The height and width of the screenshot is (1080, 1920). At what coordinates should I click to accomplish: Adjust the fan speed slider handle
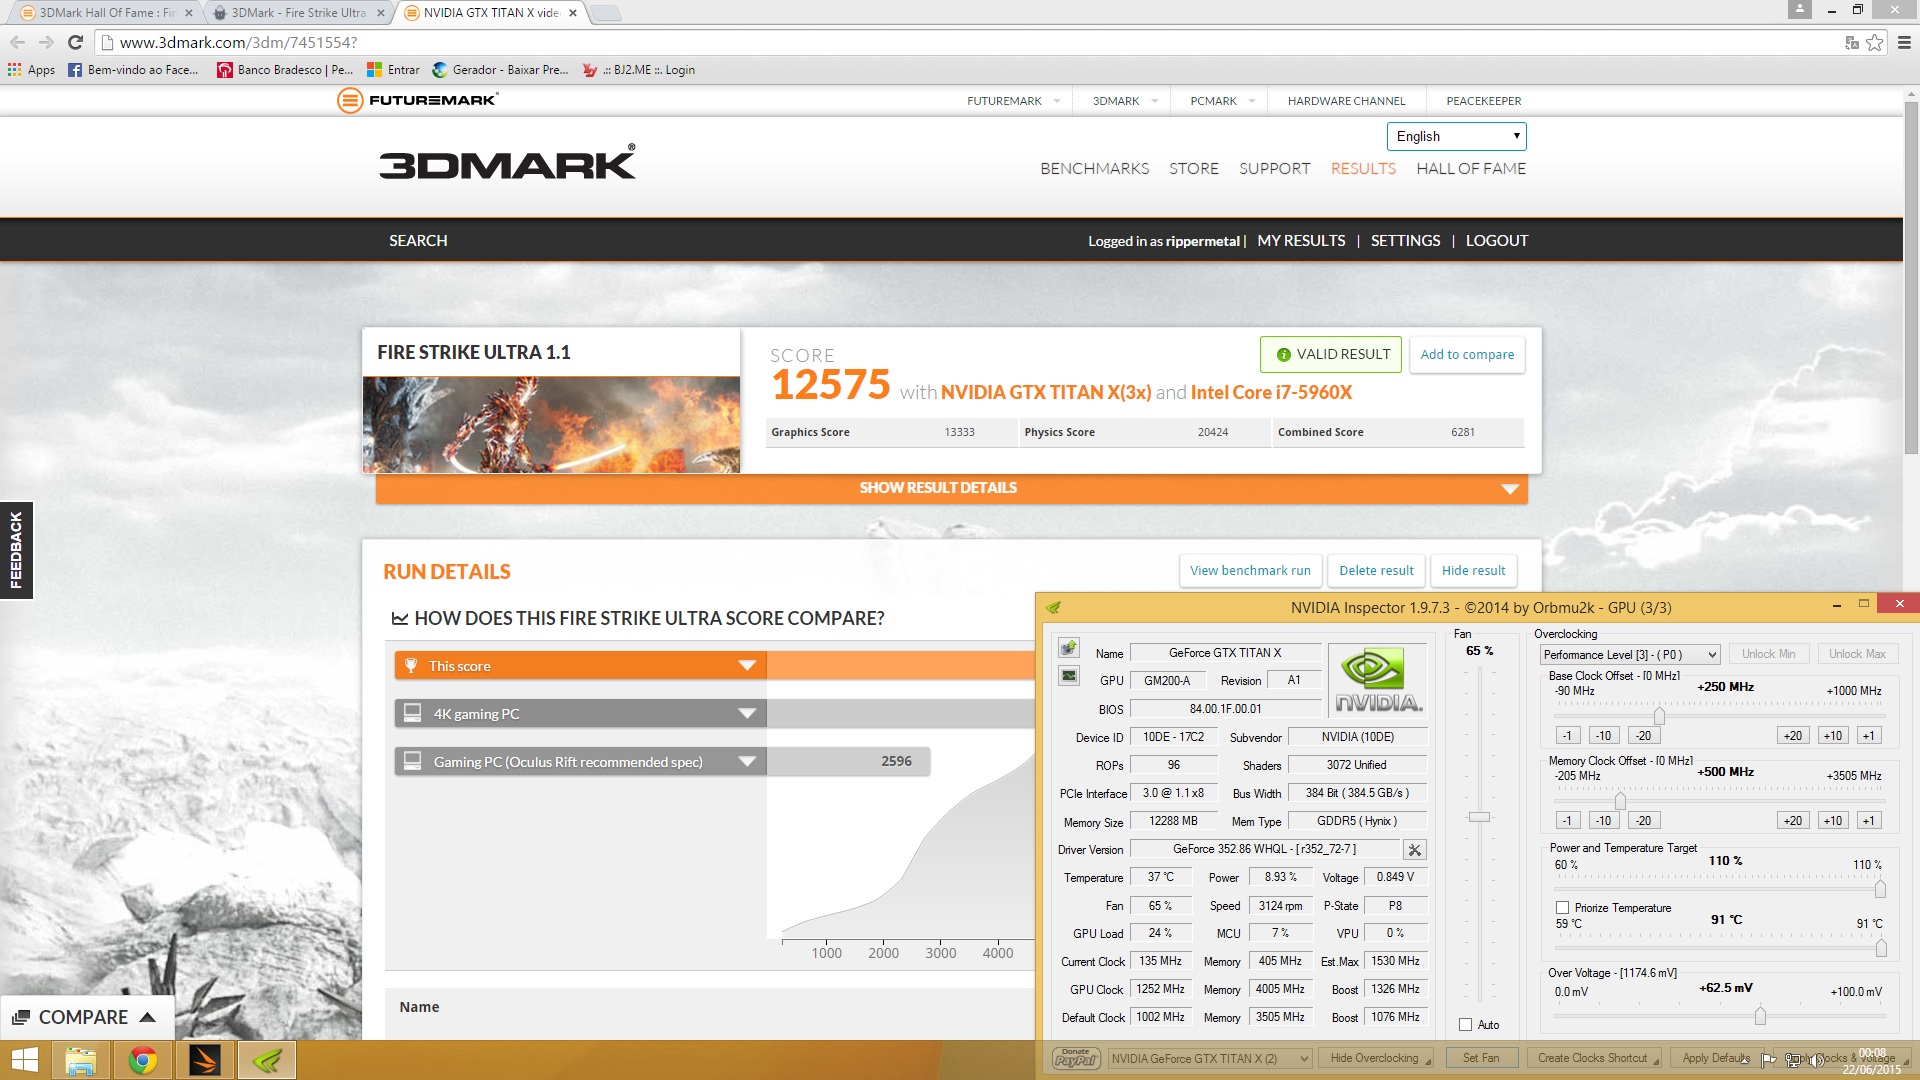1479,817
